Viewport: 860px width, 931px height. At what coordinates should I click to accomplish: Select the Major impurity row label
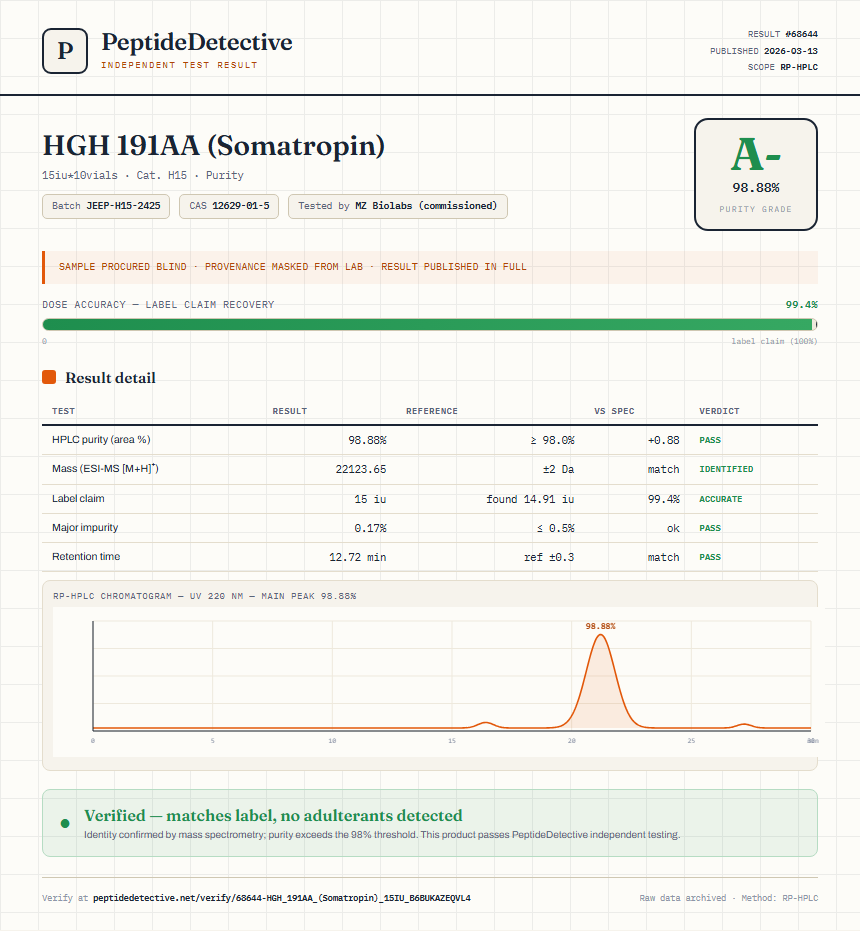(x=85, y=527)
